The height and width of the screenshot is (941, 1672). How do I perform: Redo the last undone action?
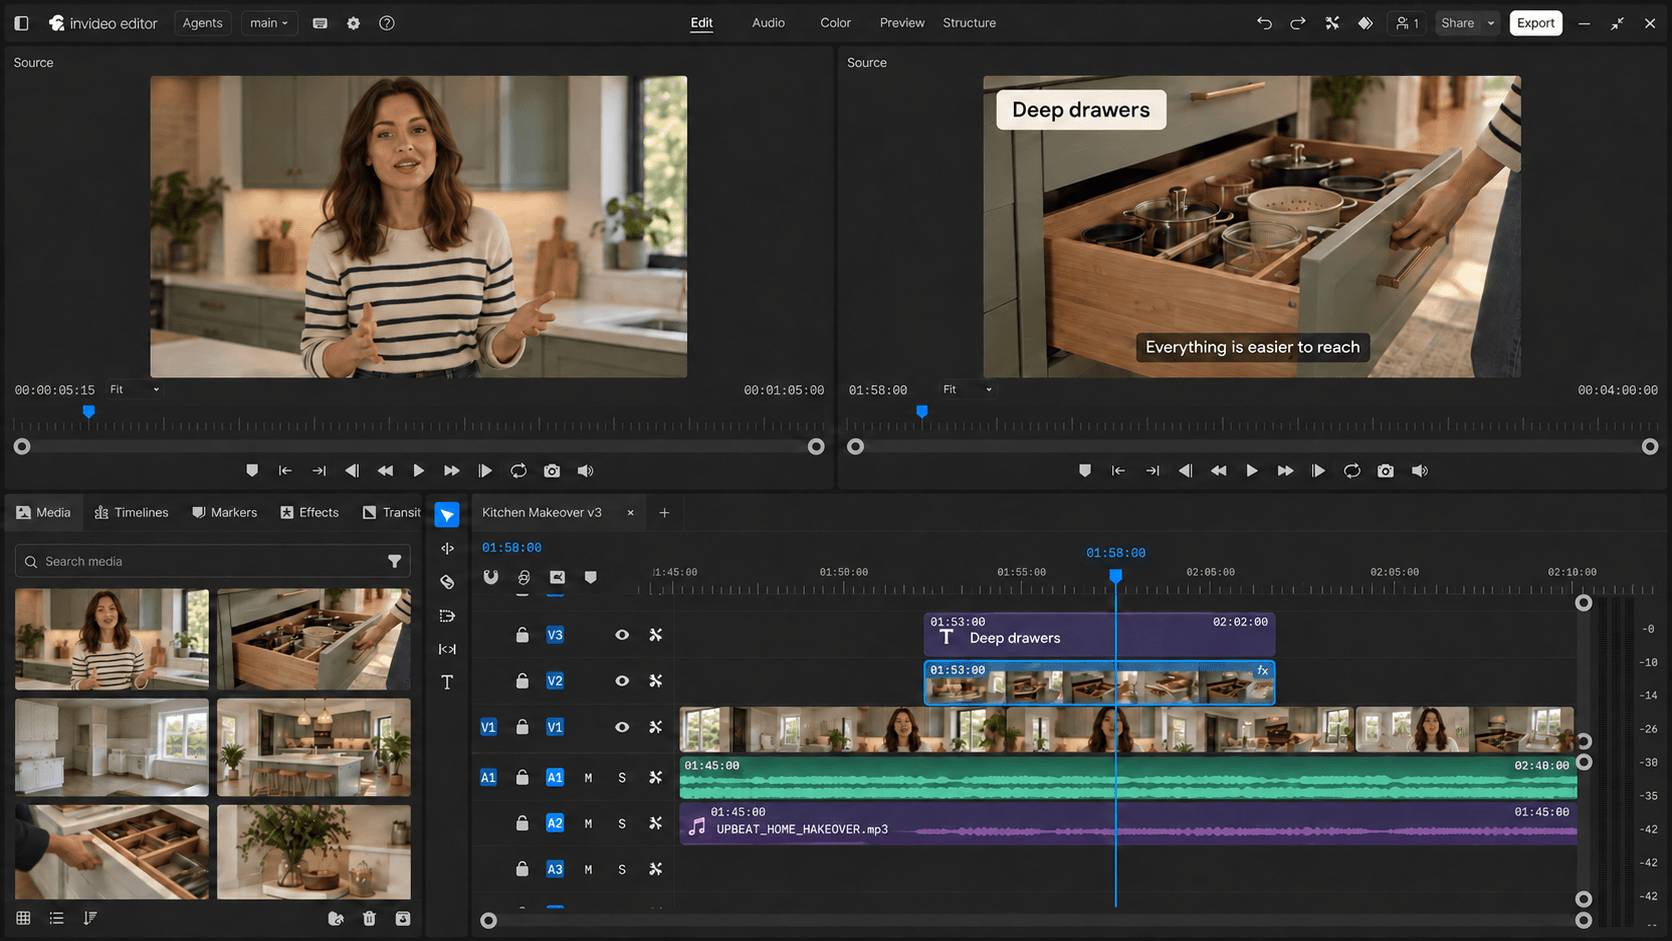[x=1298, y=23]
